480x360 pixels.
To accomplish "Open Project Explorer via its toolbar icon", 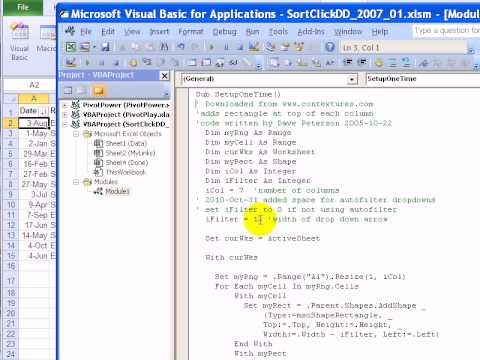I will [270, 47].
